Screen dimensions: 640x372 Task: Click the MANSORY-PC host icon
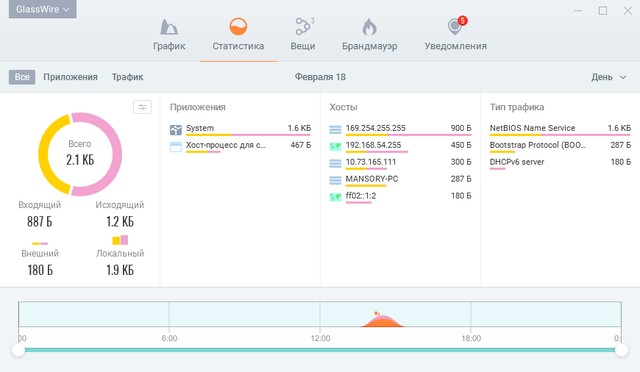click(336, 180)
